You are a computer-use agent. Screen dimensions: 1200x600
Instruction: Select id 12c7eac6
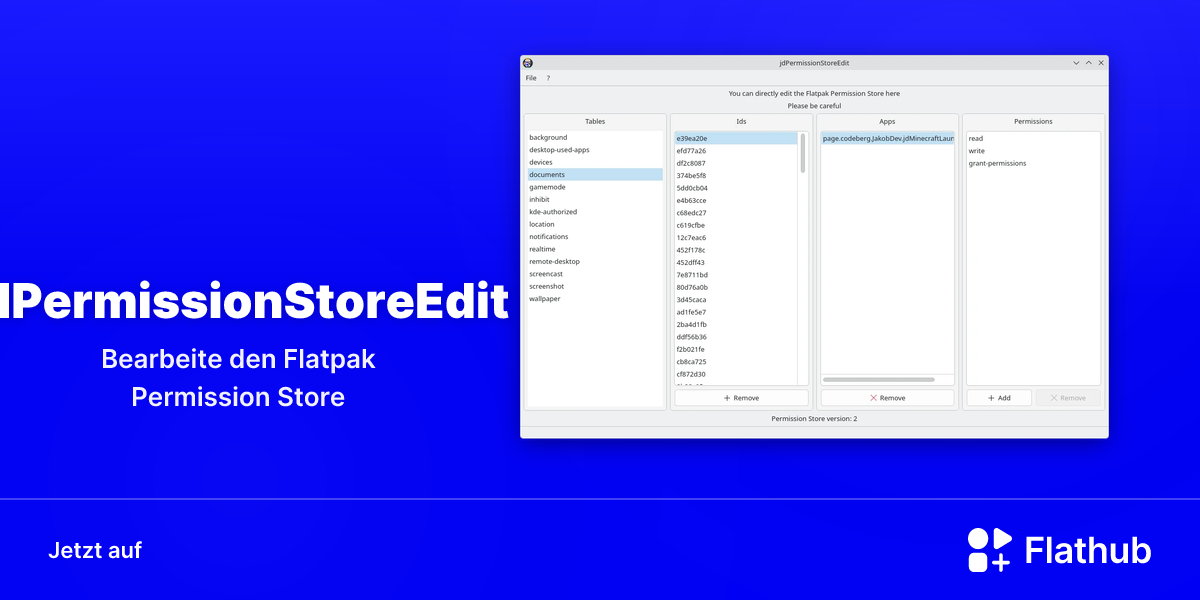coord(736,238)
